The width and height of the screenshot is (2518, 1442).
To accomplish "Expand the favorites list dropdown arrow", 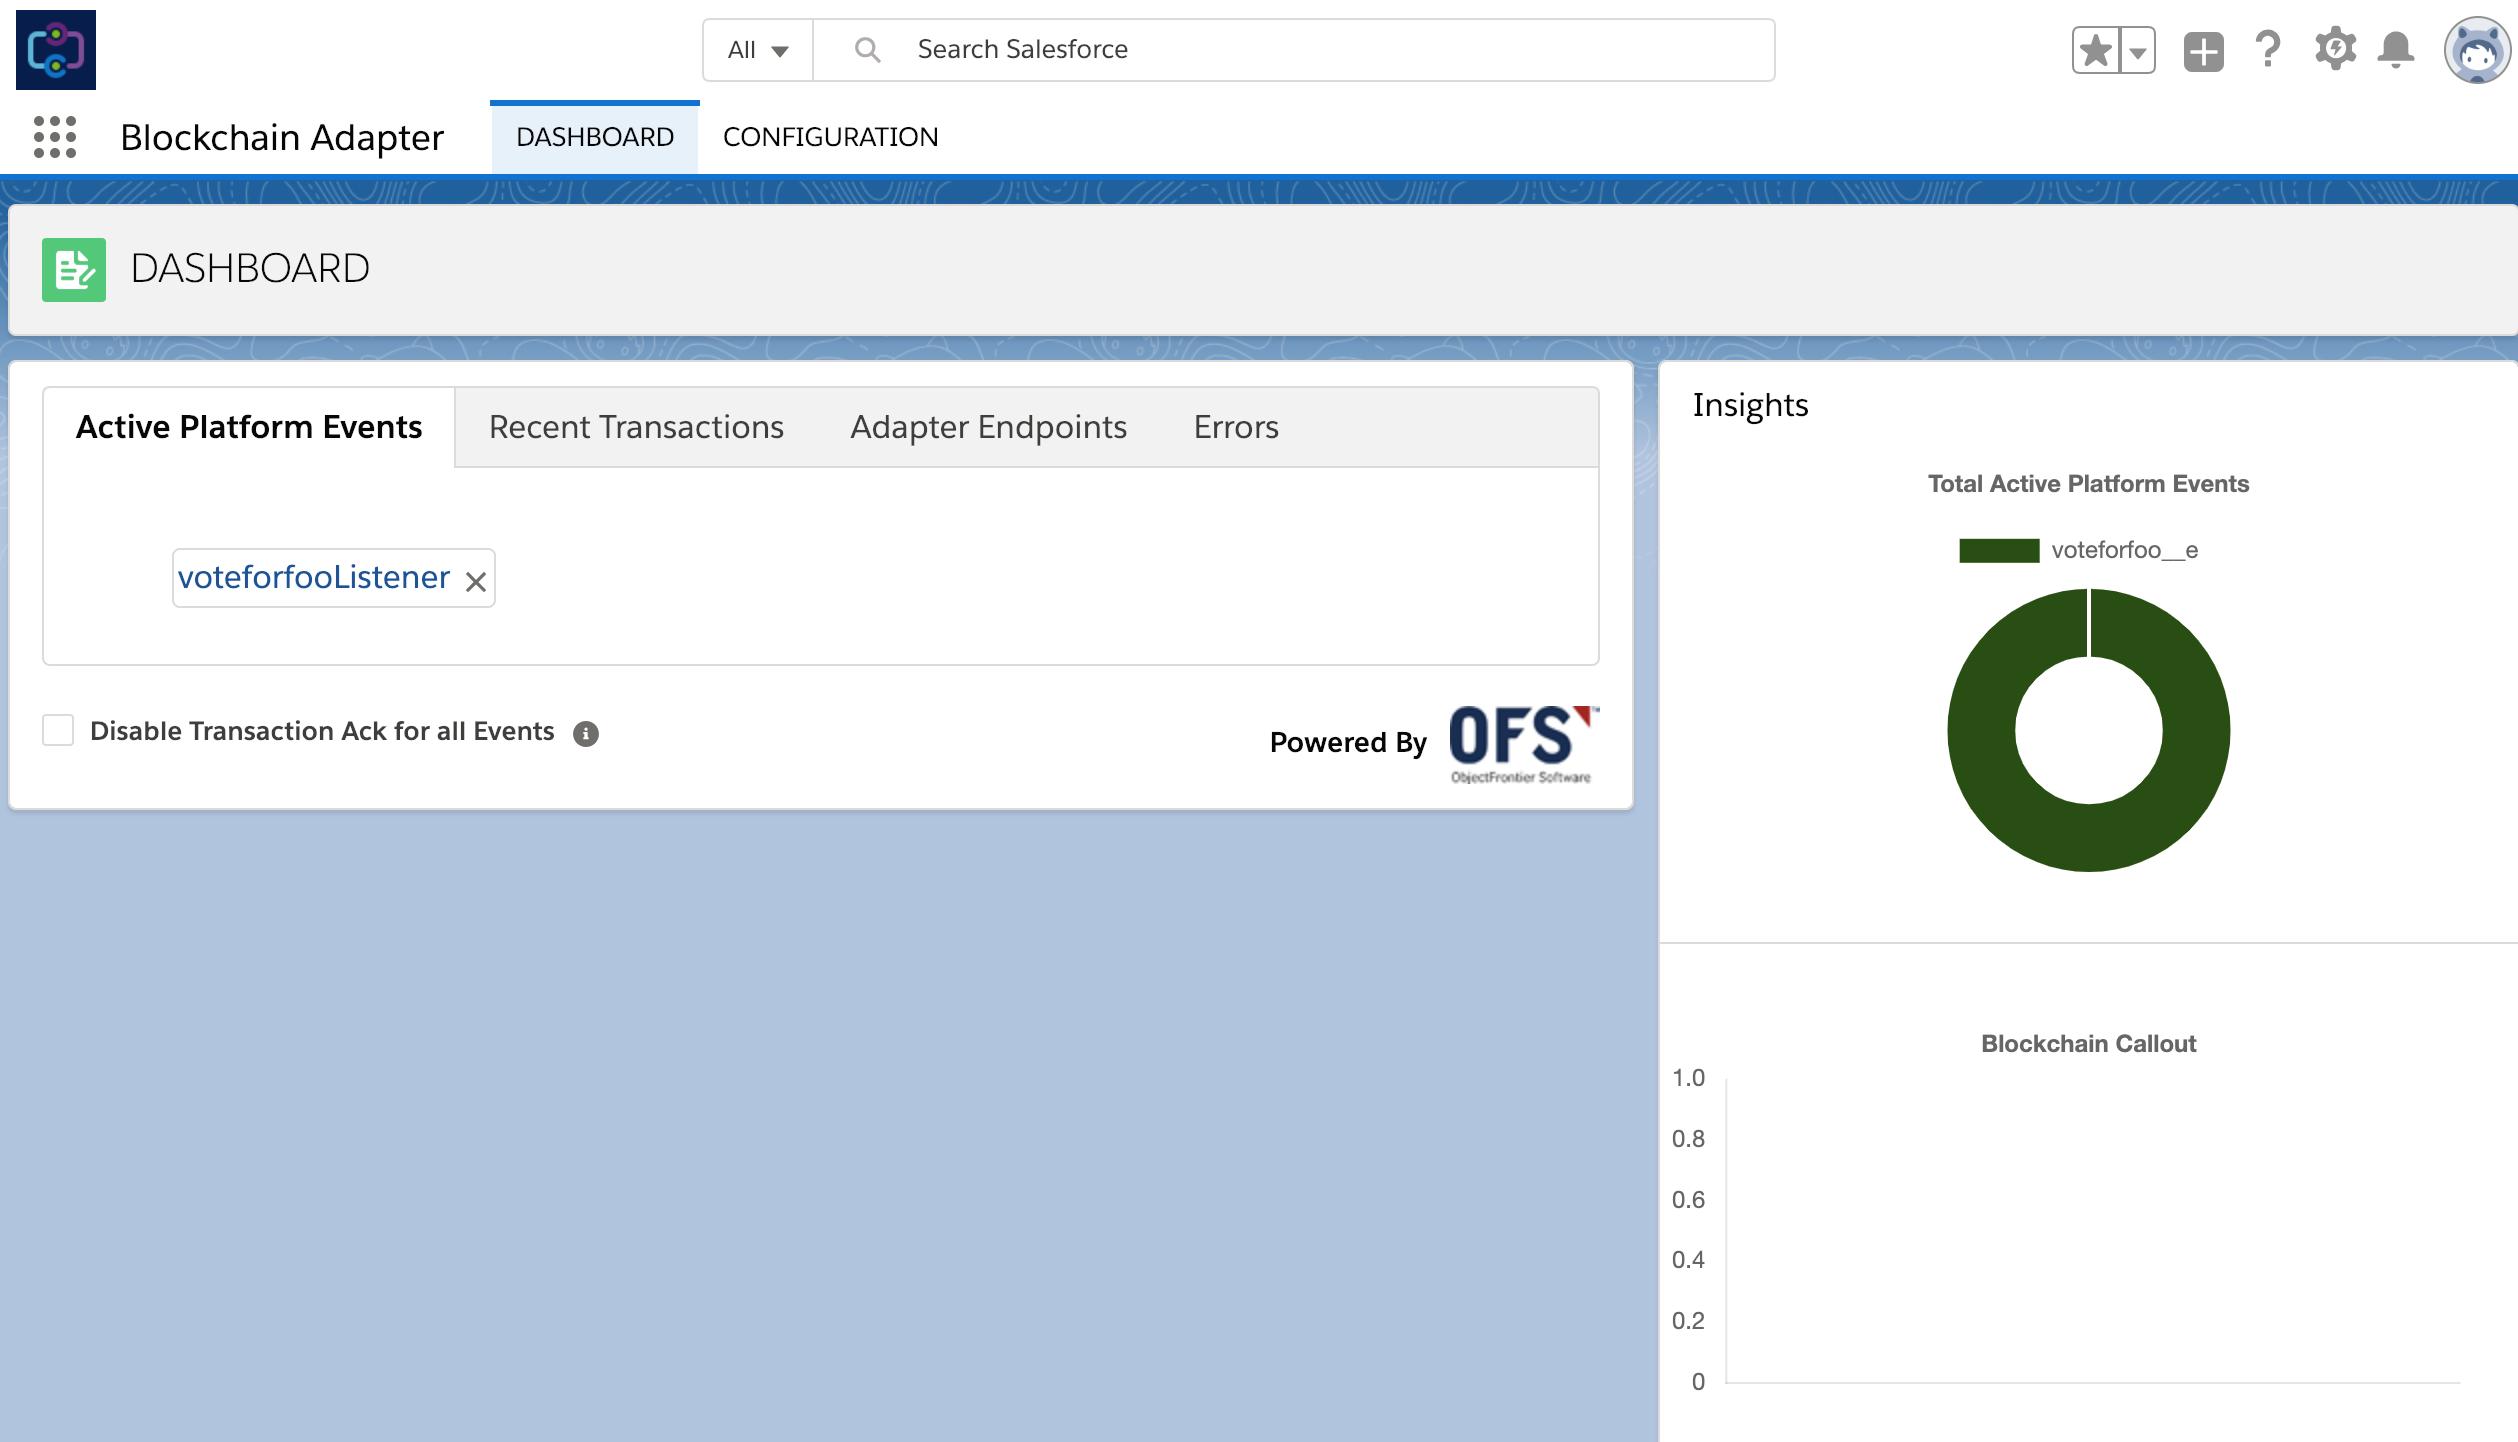I will click(2136, 49).
